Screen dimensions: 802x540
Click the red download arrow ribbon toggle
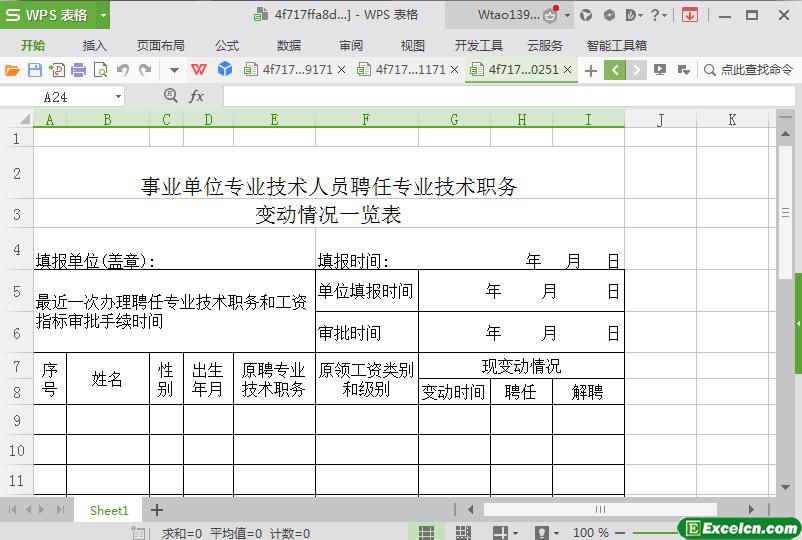(x=689, y=15)
